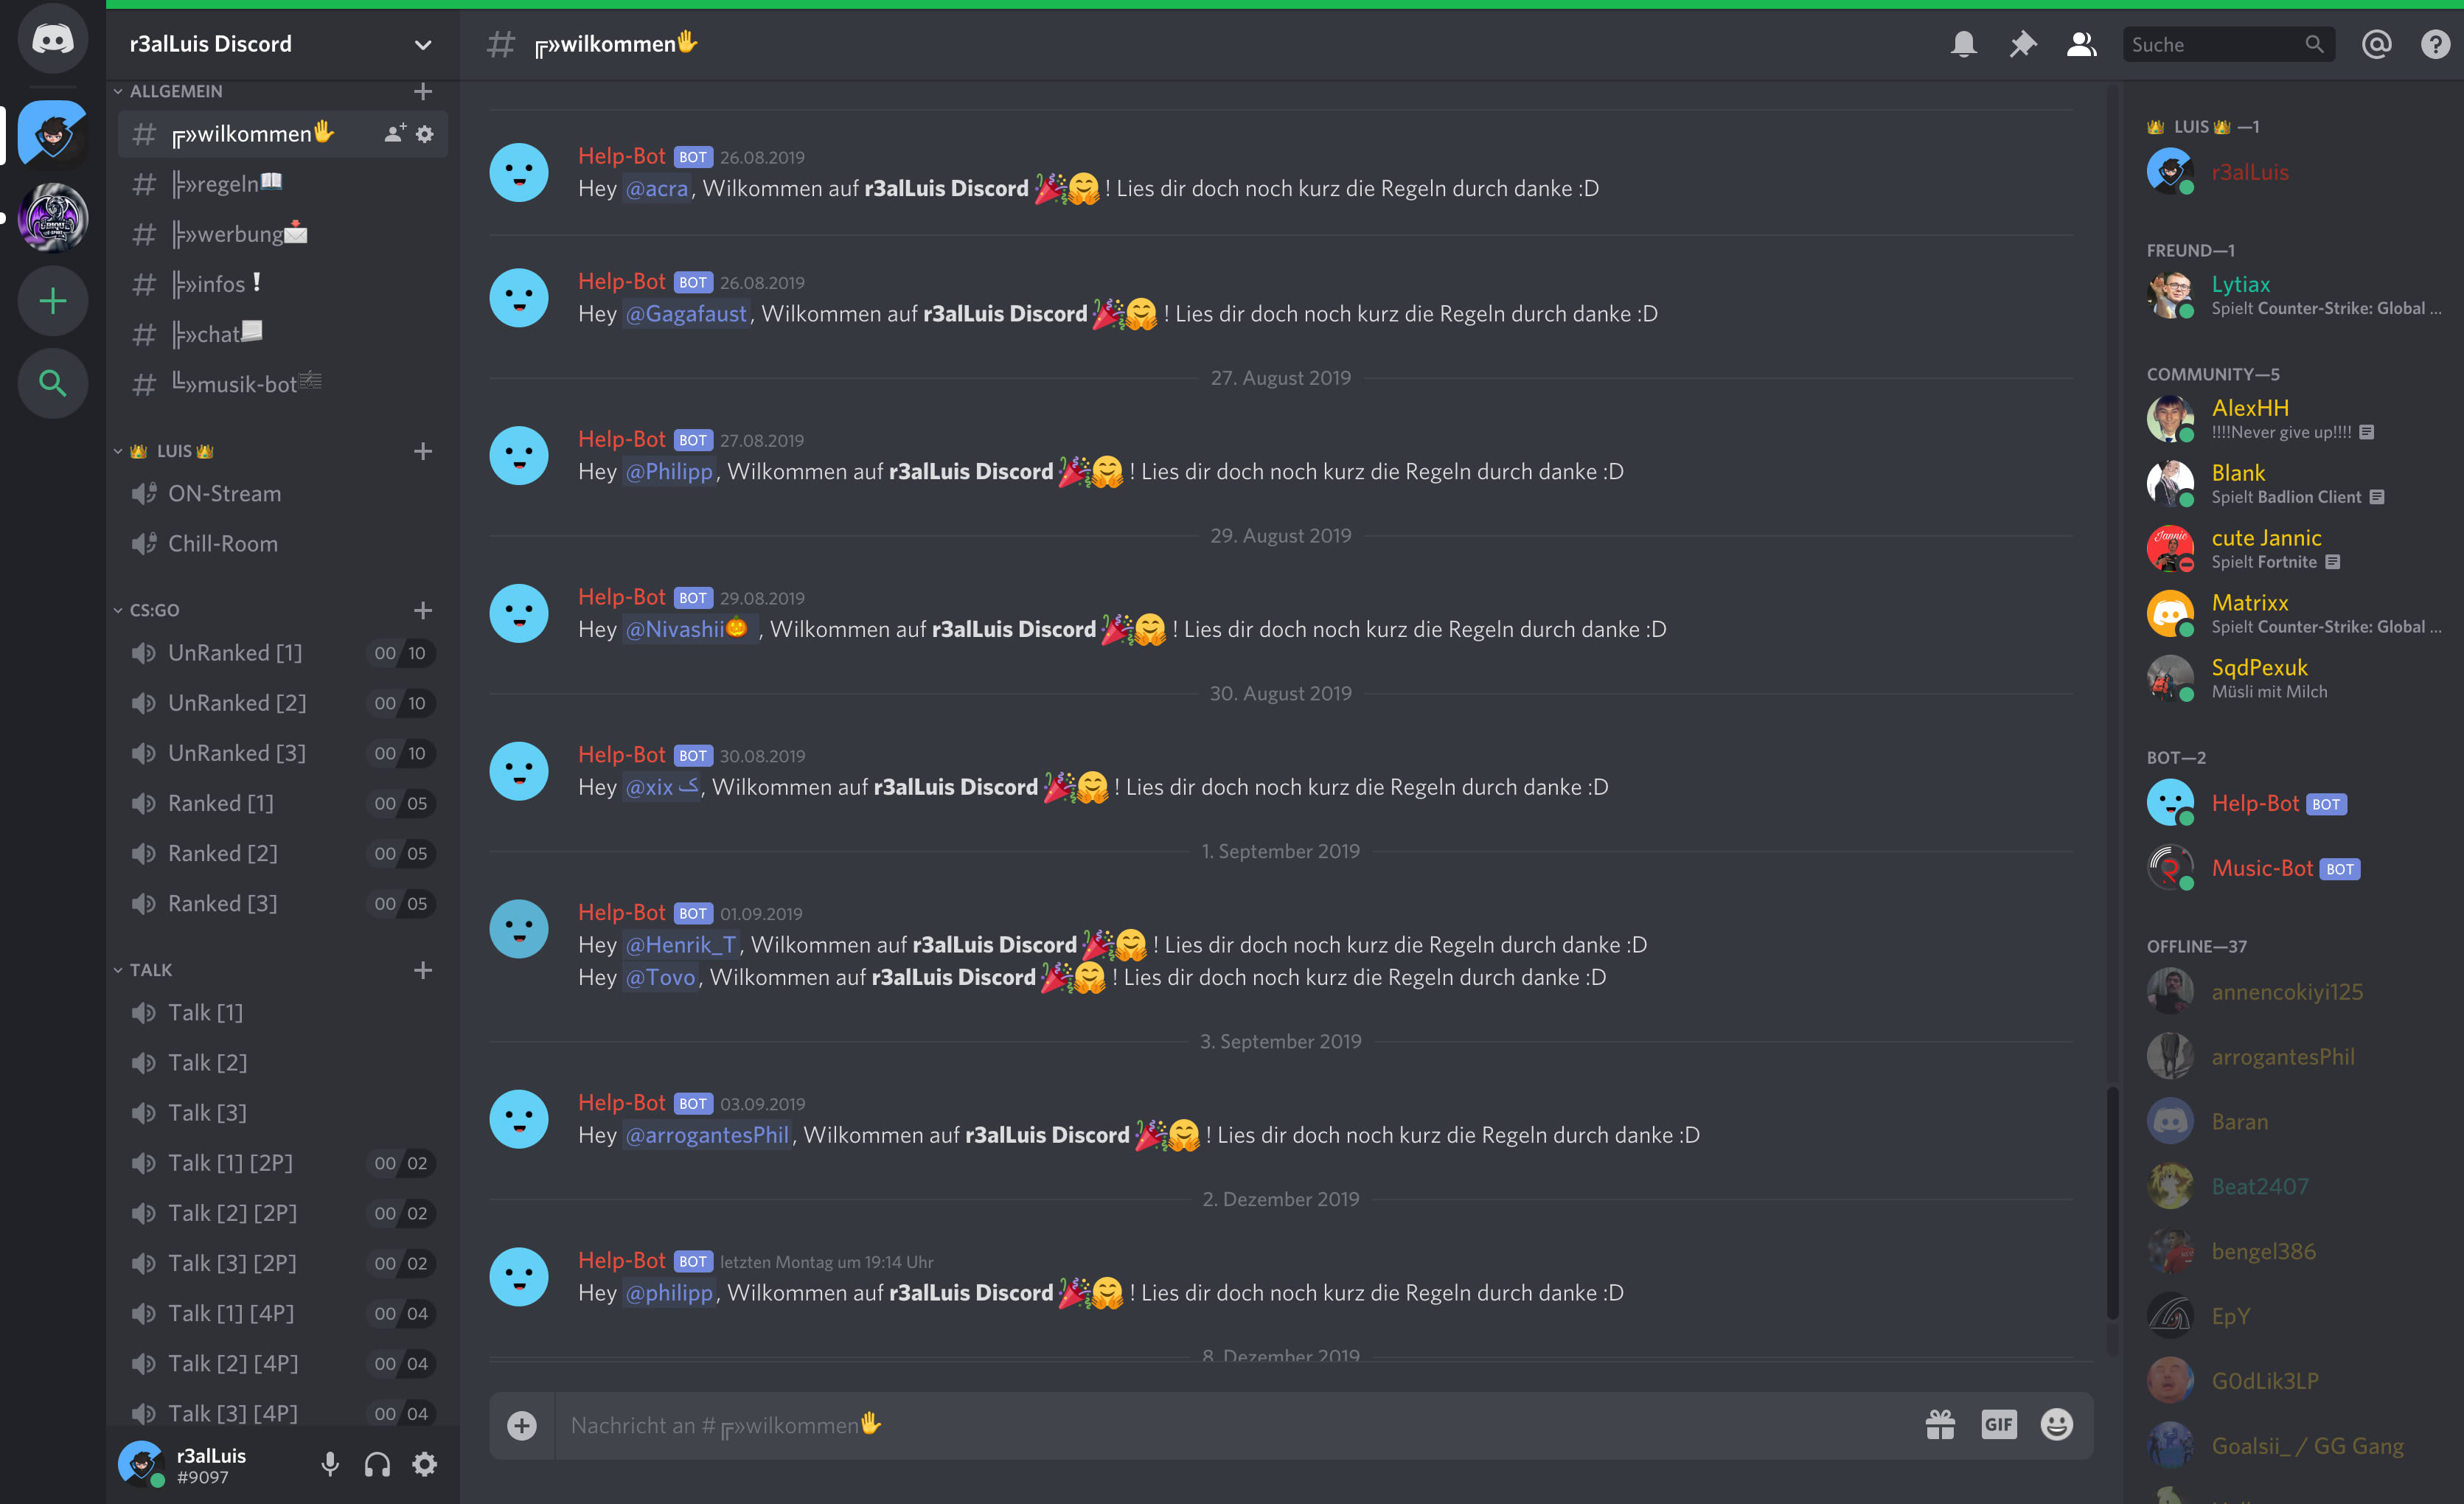Deafen audio with headphones icon
Screen dimensions: 2464x1504
coord(377,1465)
